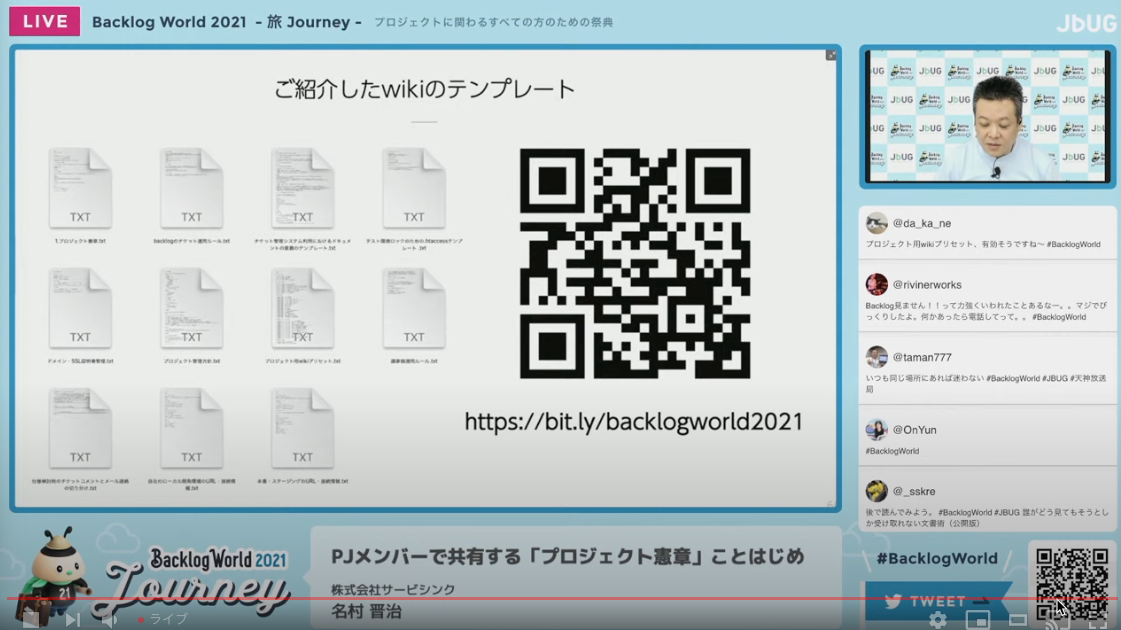This screenshot has height=630, width=1121.
Task: Click the 本番・ステージングのURL TXT file icon
Action: [x=302, y=428]
